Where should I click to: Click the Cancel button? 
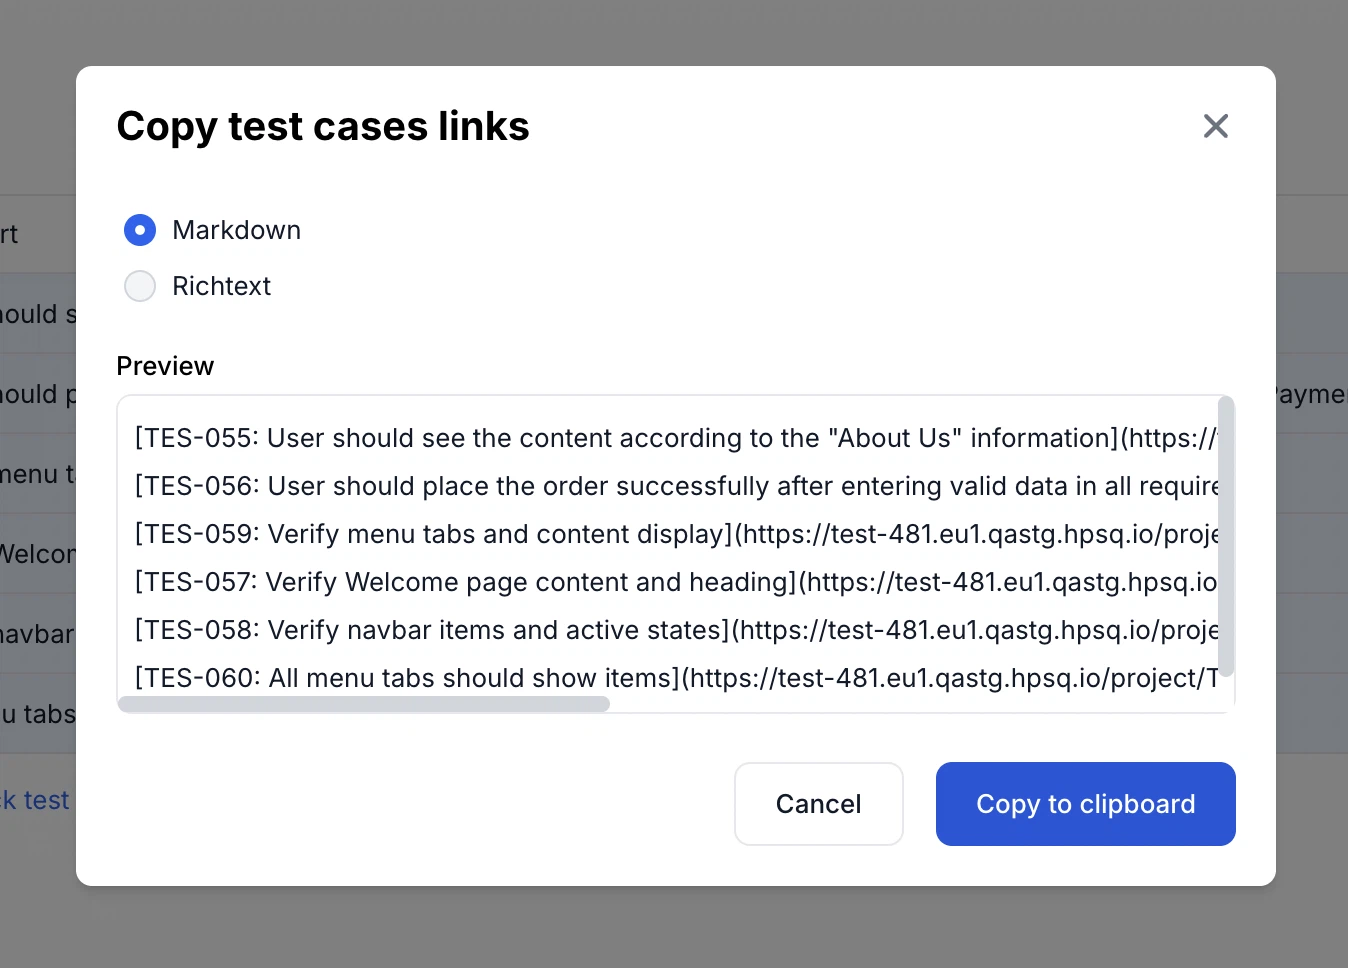818,804
